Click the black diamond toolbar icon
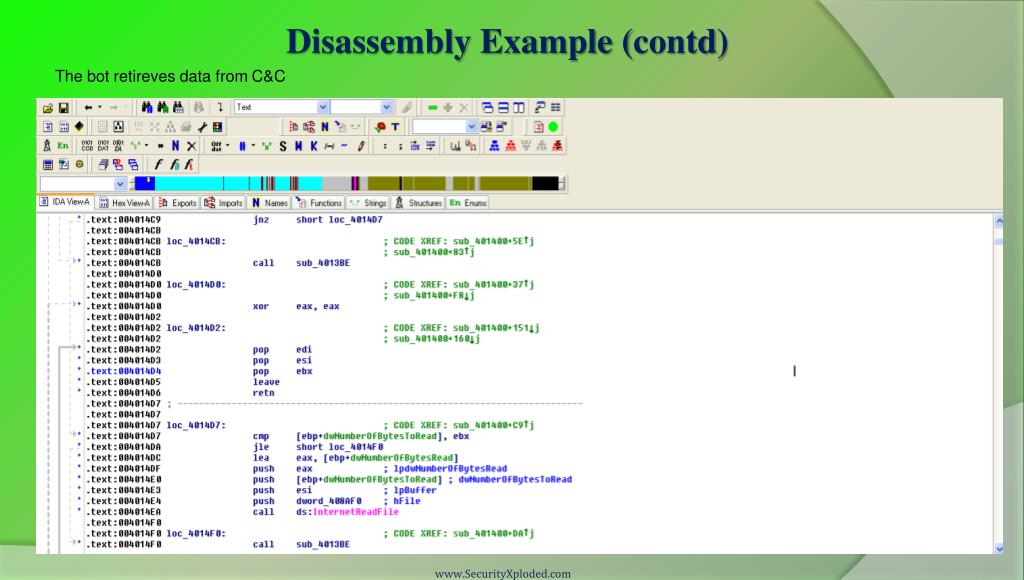Image resolution: width=1024 pixels, height=580 pixels. tap(79, 126)
